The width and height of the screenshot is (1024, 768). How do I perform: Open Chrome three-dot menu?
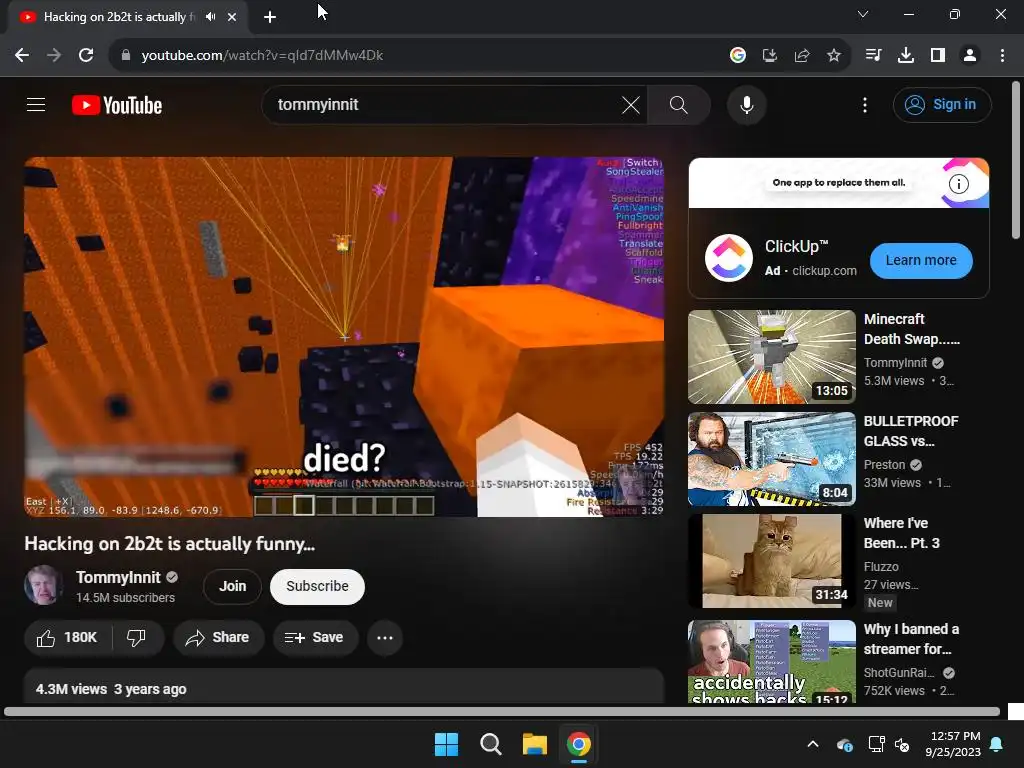pyautogui.click(x=1002, y=56)
